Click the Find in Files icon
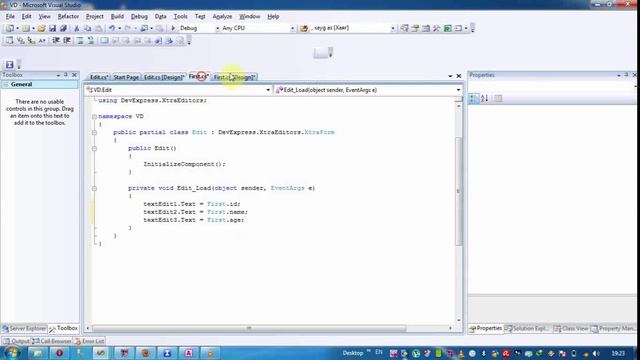The width and height of the screenshot is (640, 360). [x=304, y=28]
